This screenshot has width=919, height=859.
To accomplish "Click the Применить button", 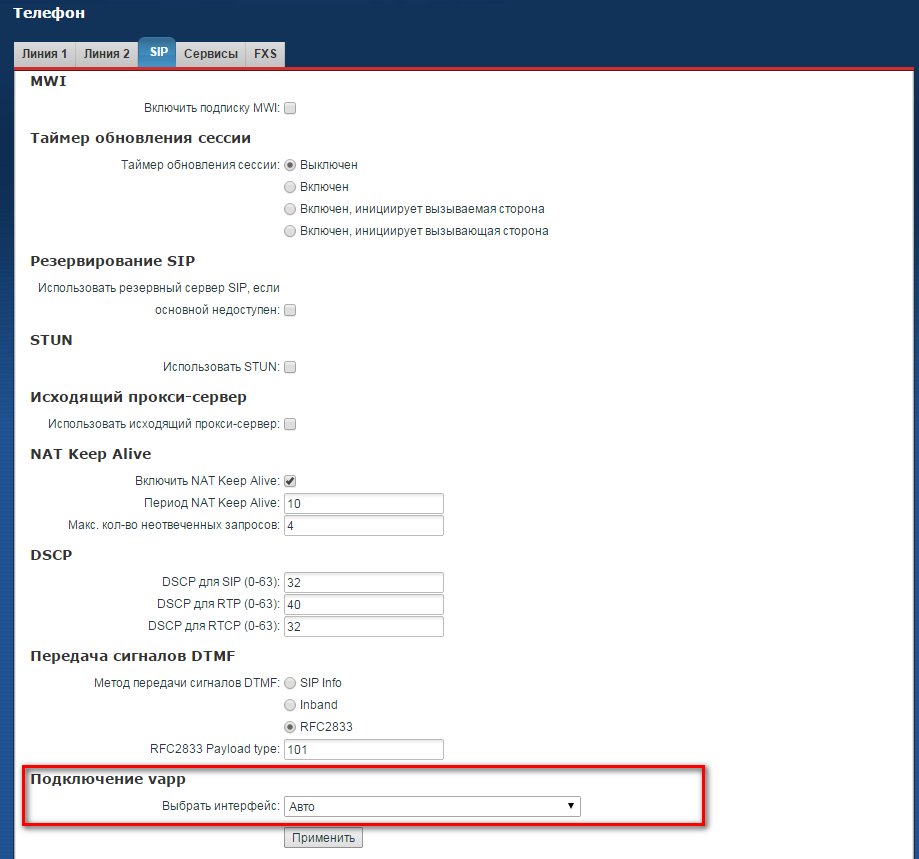I will click(323, 837).
